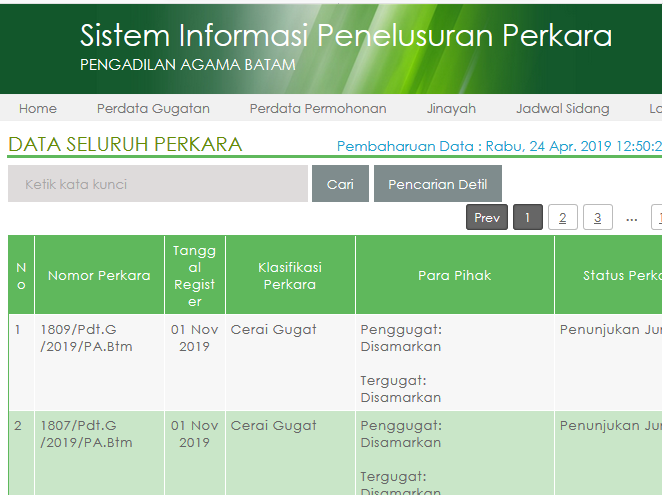The width and height of the screenshot is (663, 495).
Task: Jump to page 3 of results
Action: pos(598,217)
